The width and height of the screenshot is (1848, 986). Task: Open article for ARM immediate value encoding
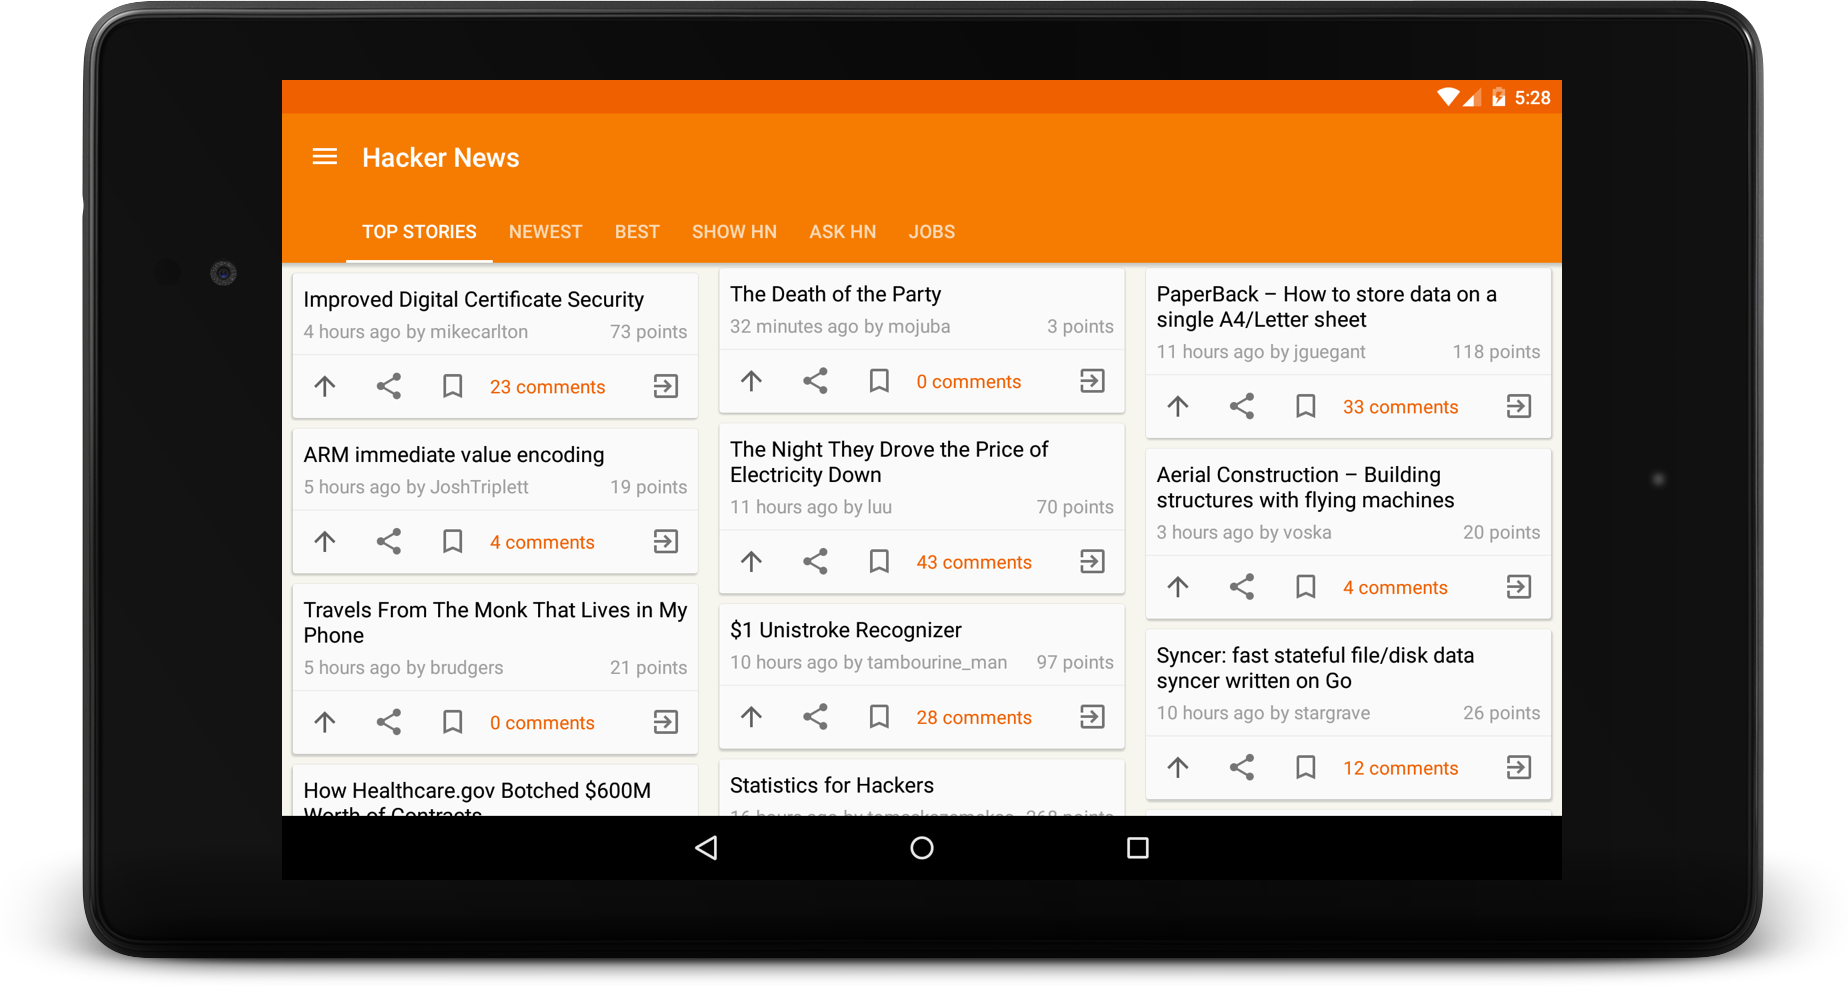point(666,541)
